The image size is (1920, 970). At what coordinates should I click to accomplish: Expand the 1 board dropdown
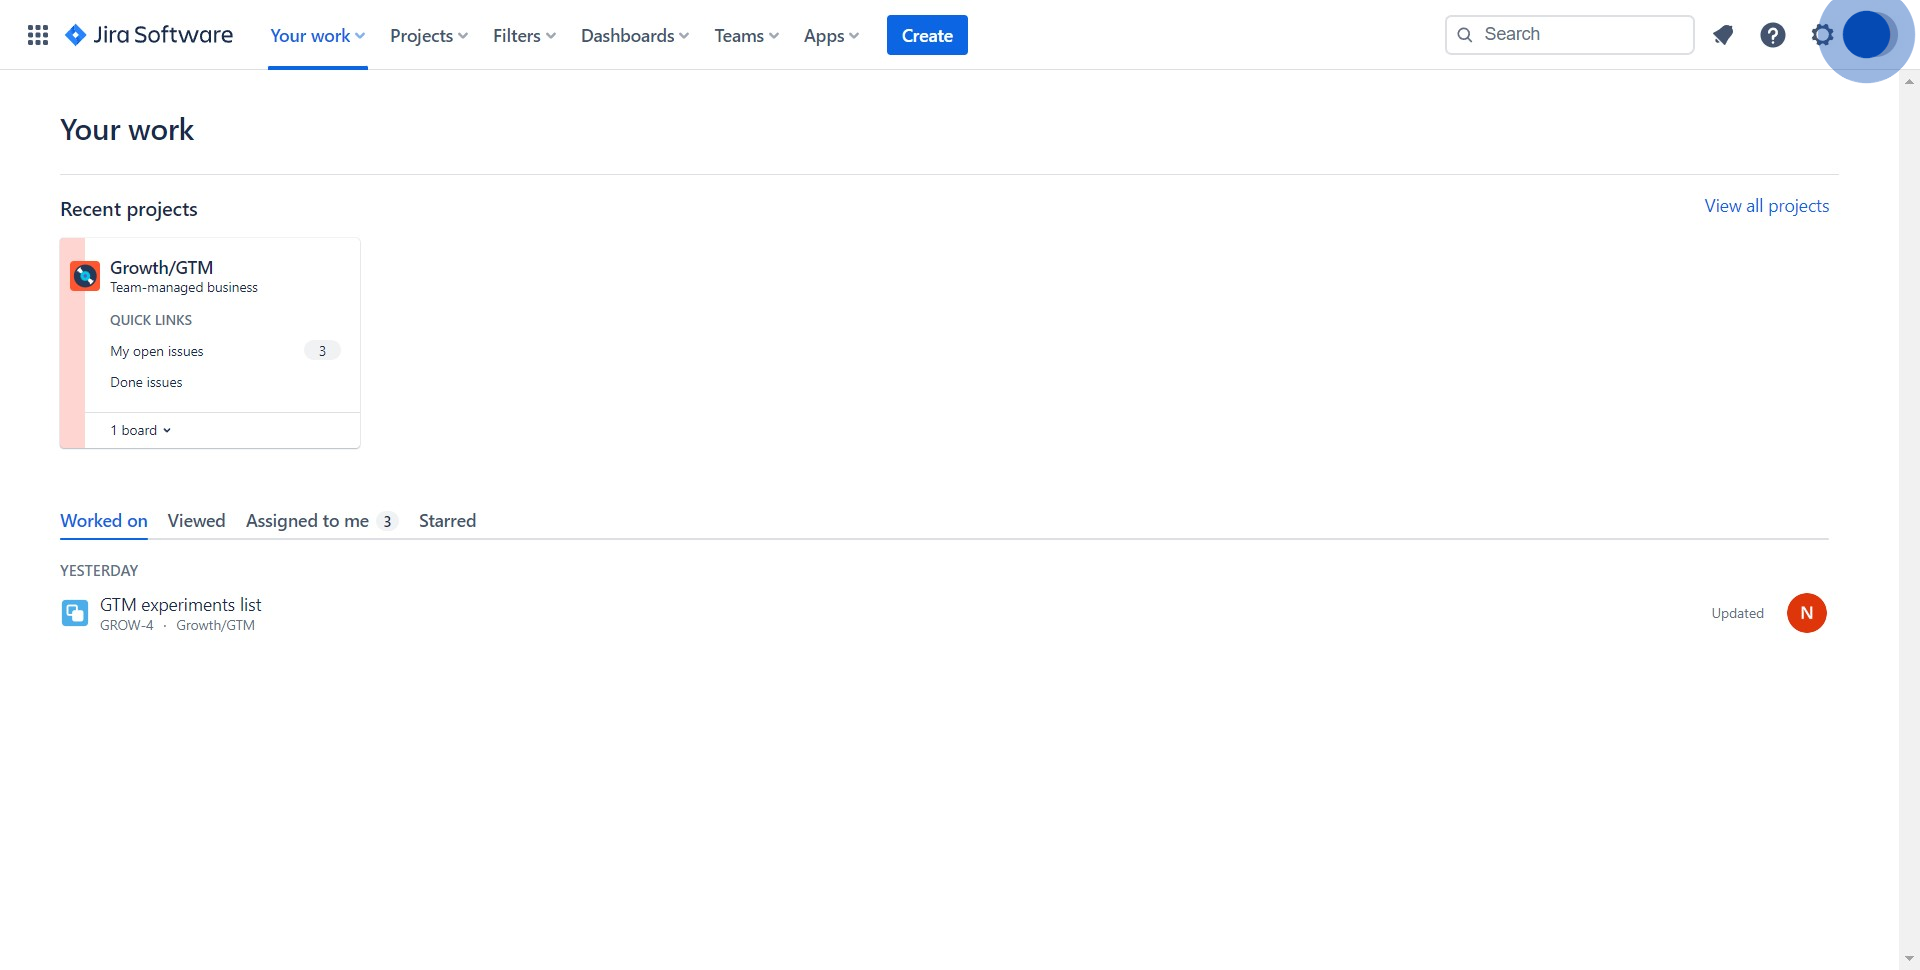[x=141, y=430]
